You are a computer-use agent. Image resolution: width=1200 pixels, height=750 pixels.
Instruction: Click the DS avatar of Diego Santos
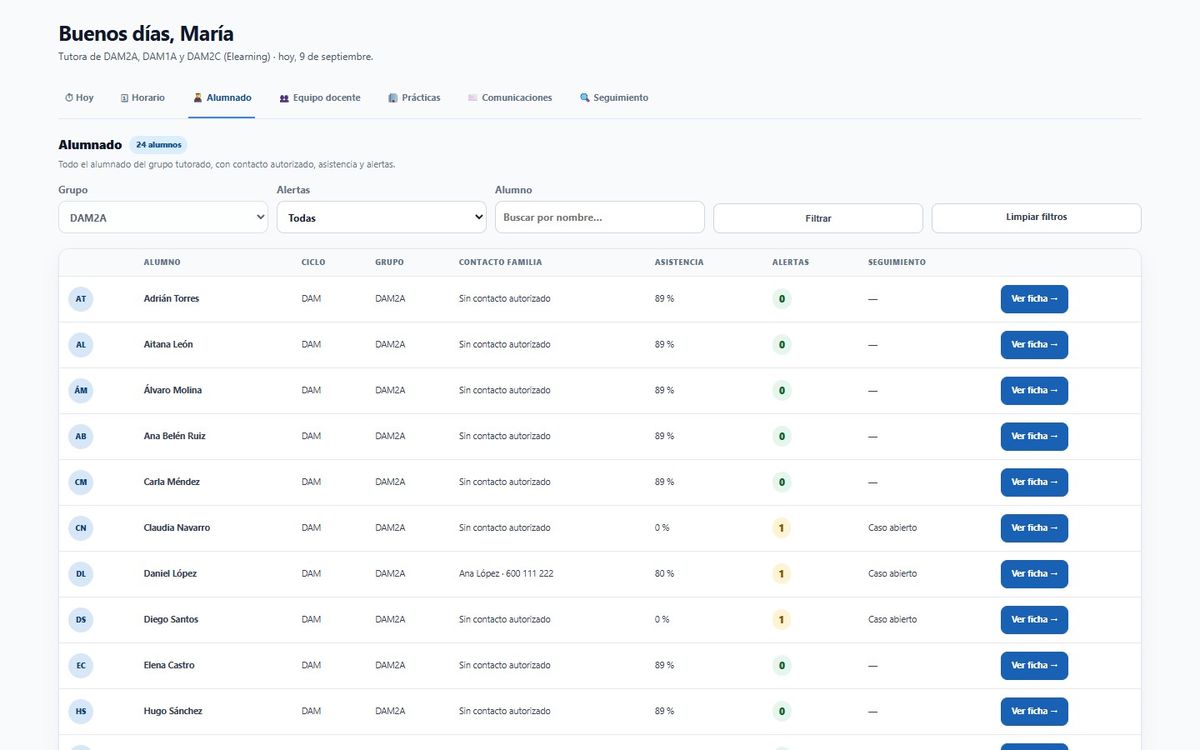click(81, 620)
